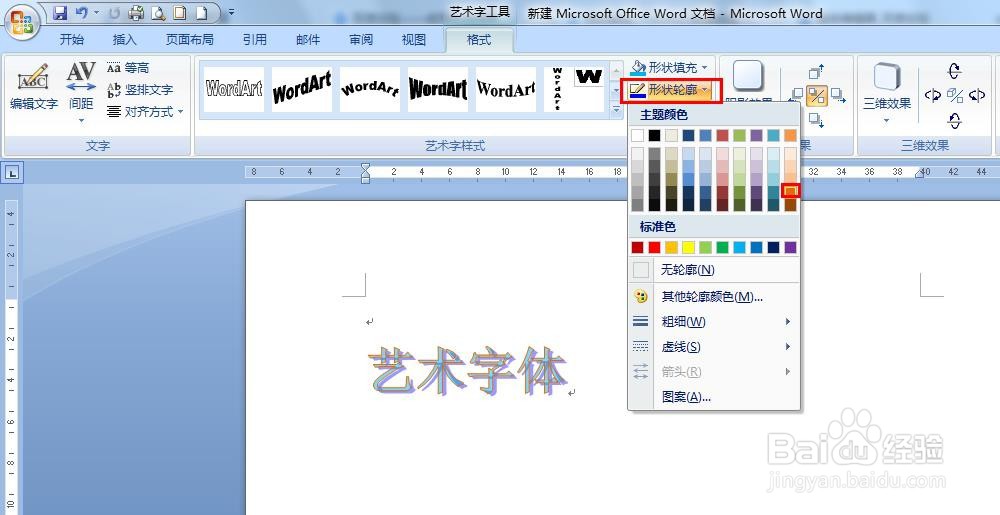Open the 引用 tab
Image resolution: width=1000 pixels, height=515 pixels.
click(254, 40)
